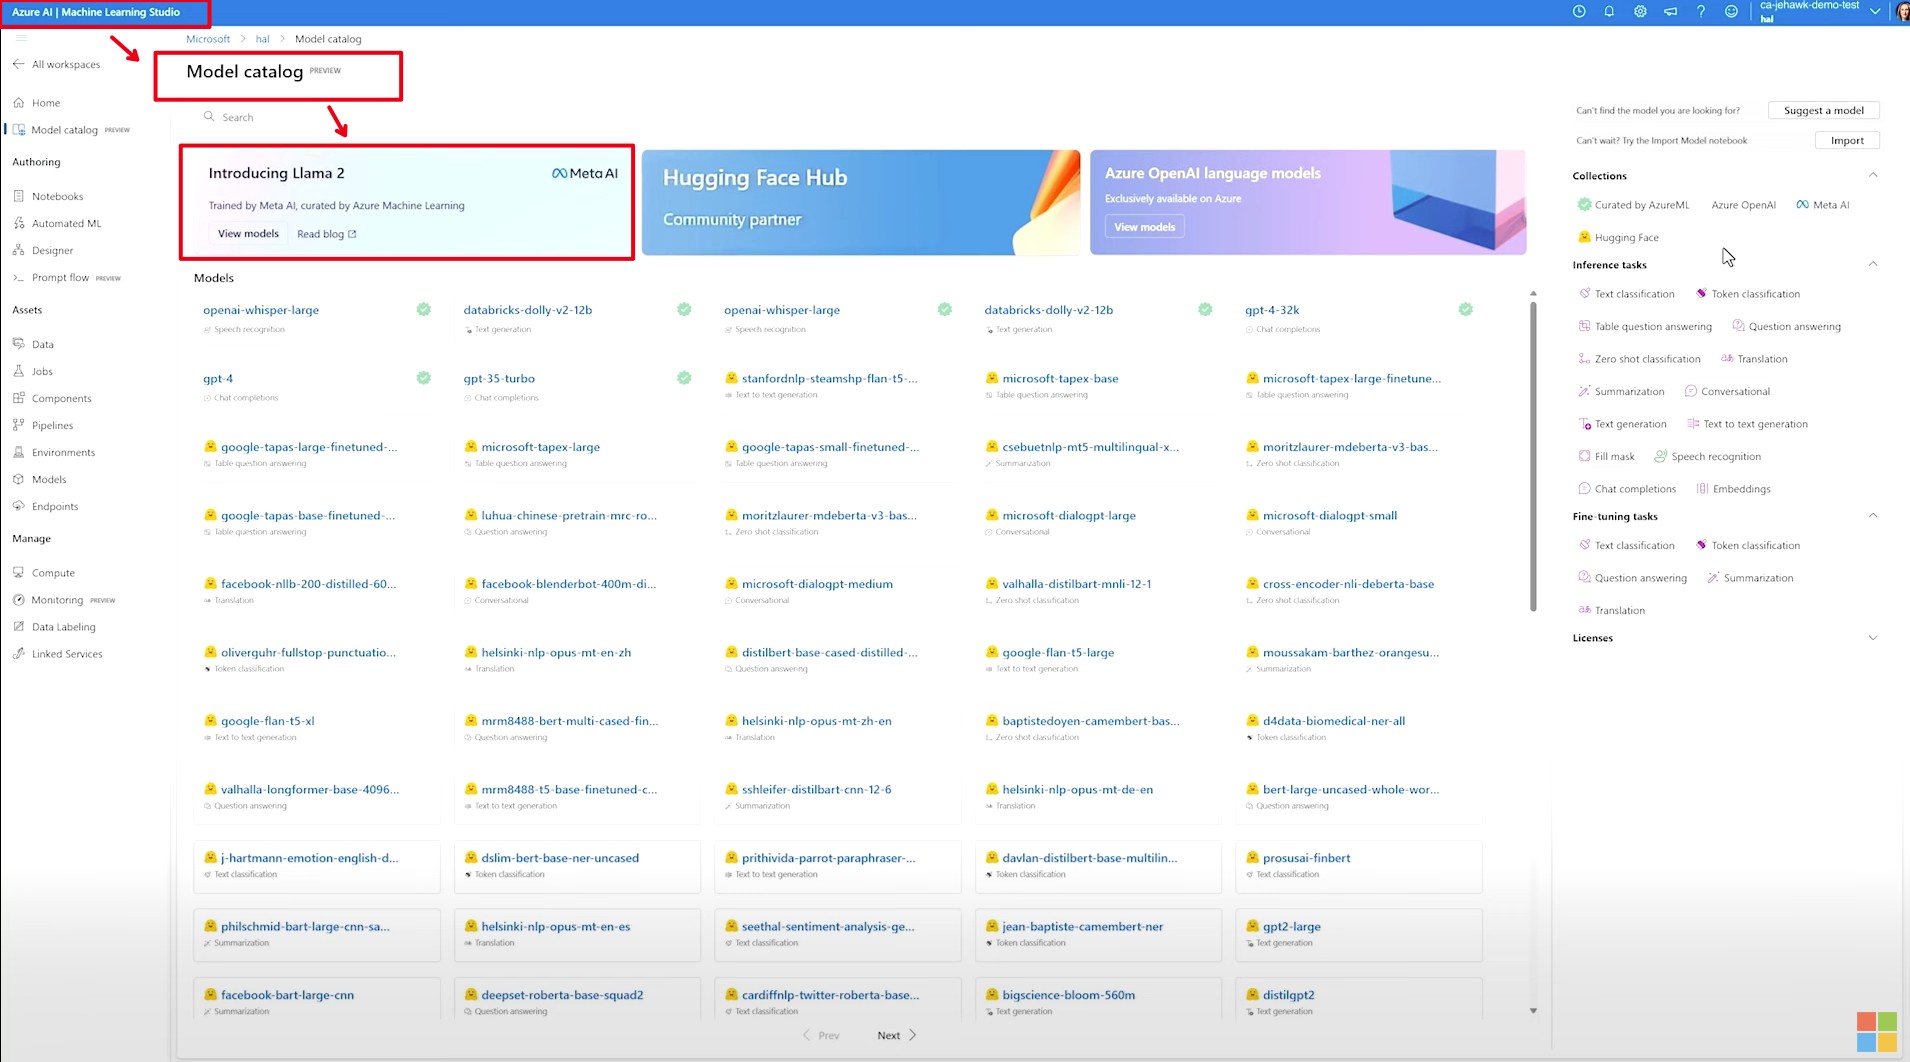Click Microsoft in the breadcrumb
1910x1062 pixels.
tap(208, 39)
